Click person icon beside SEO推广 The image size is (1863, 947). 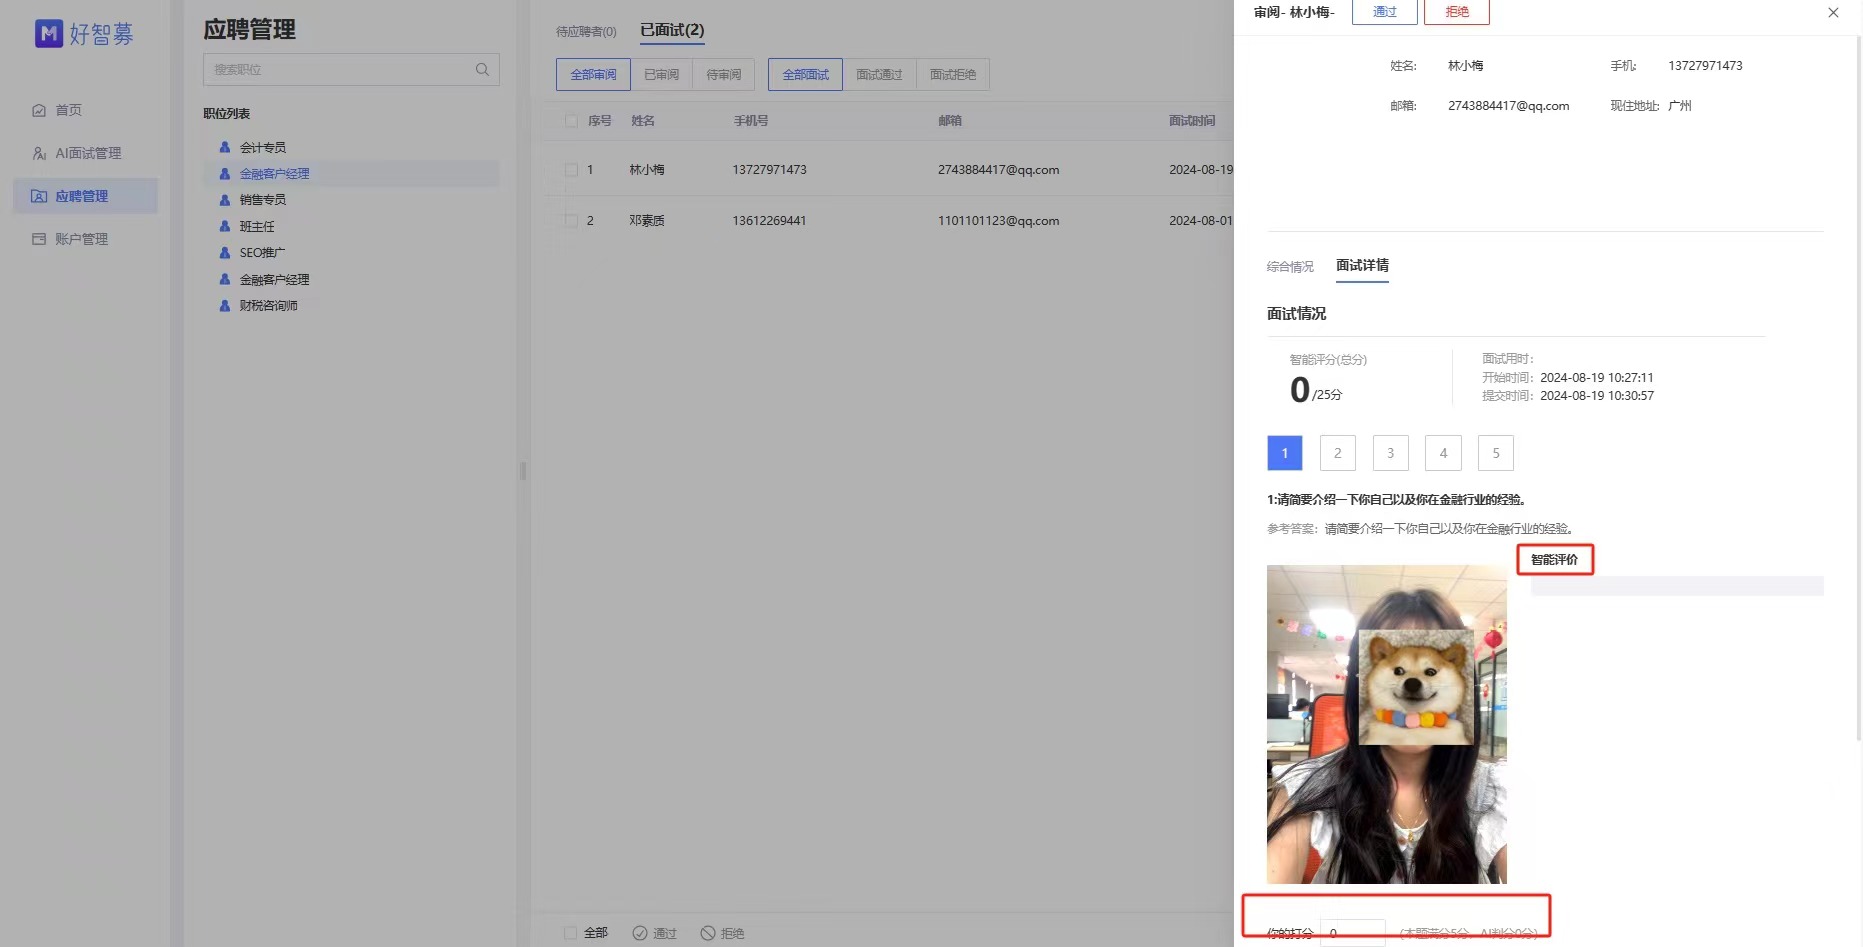click(x=225, y=252)
